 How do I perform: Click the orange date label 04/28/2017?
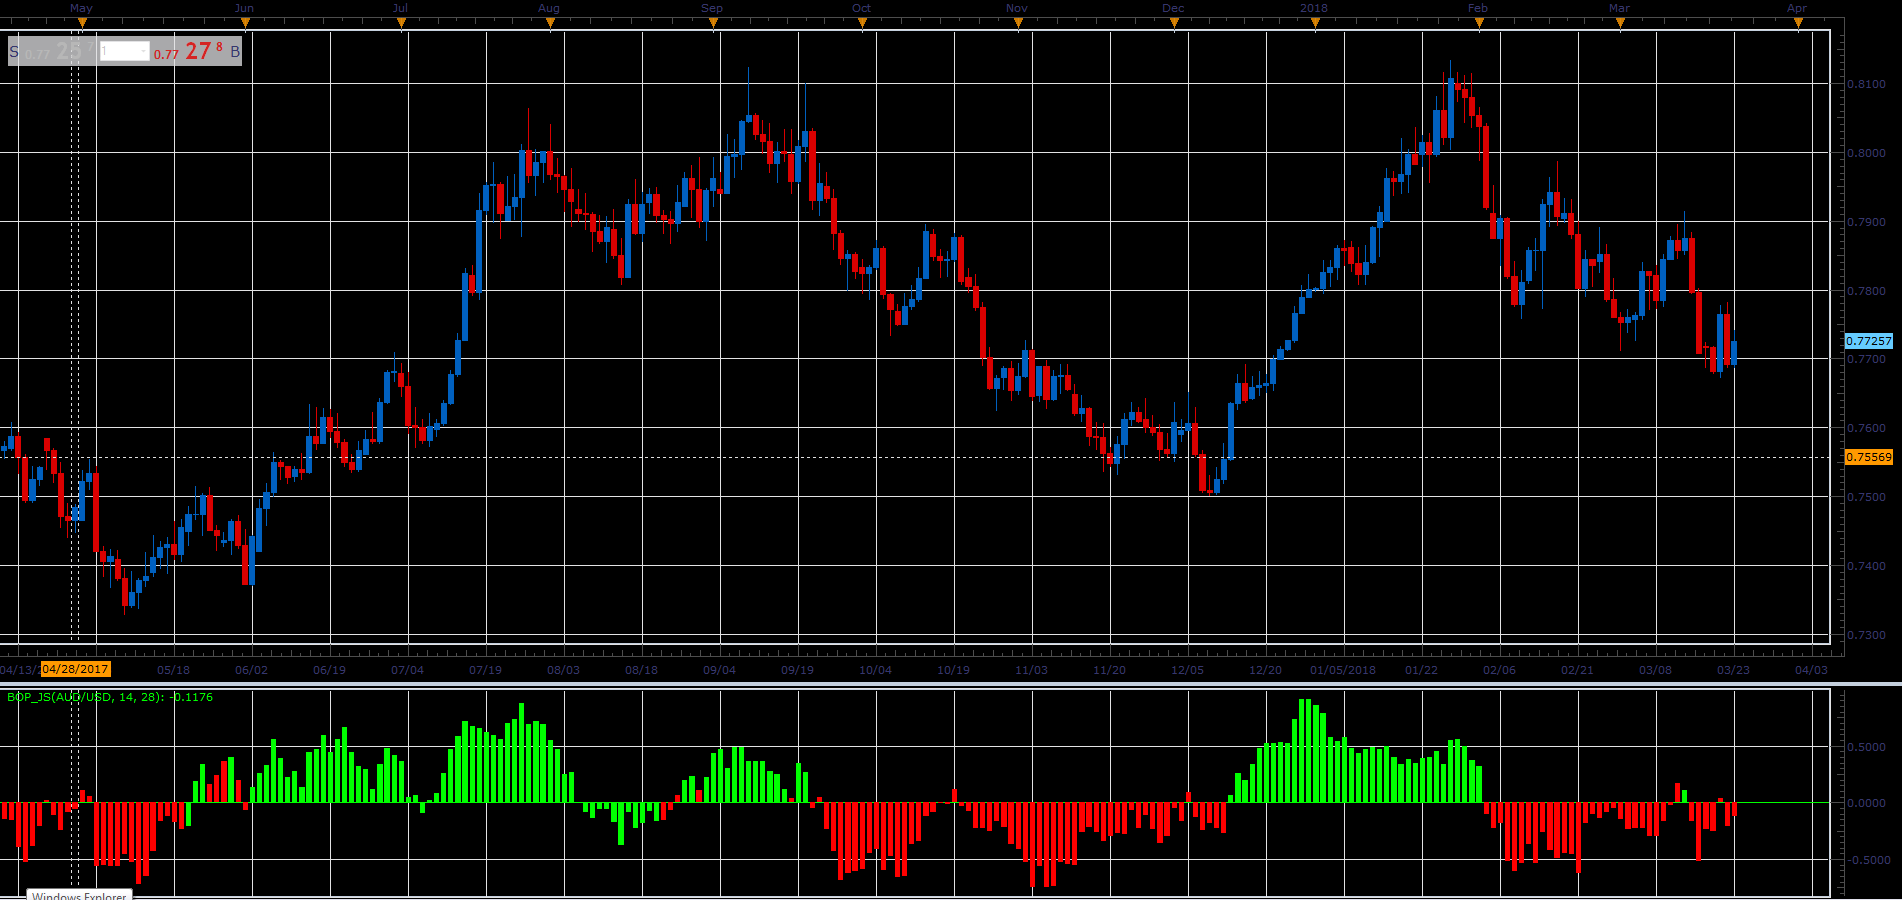click(x=76, y=669)
